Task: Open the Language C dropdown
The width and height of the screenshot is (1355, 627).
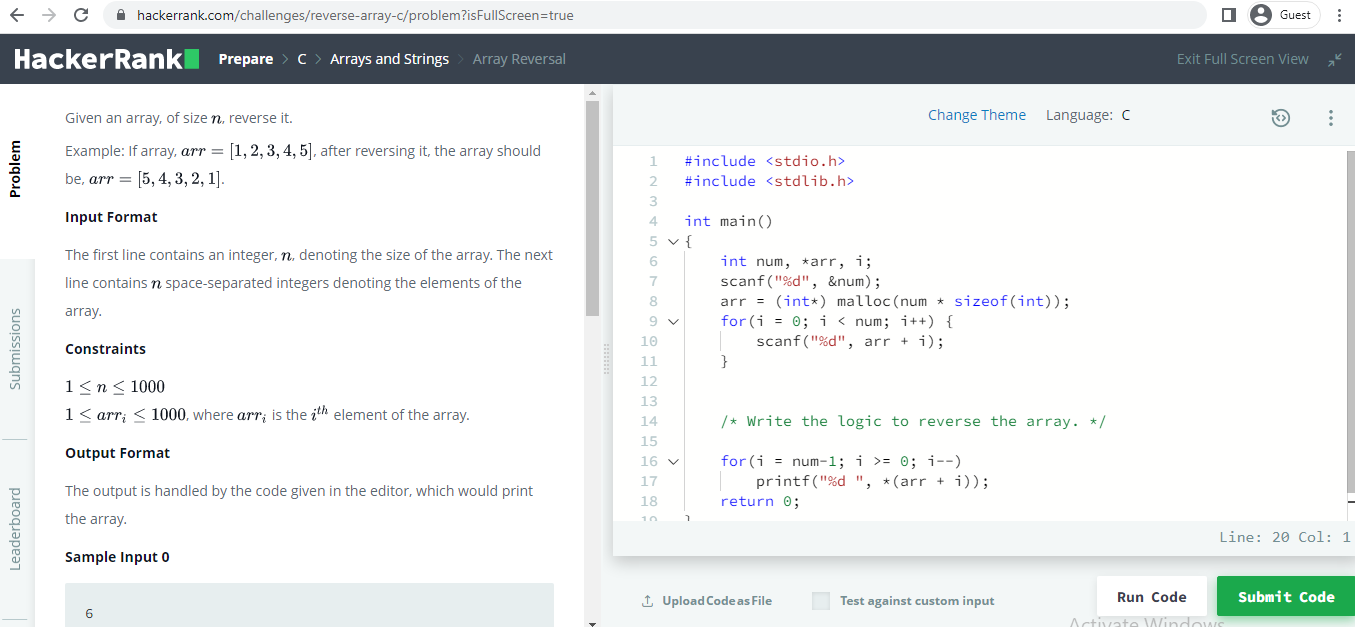Action: point(1088,115)
